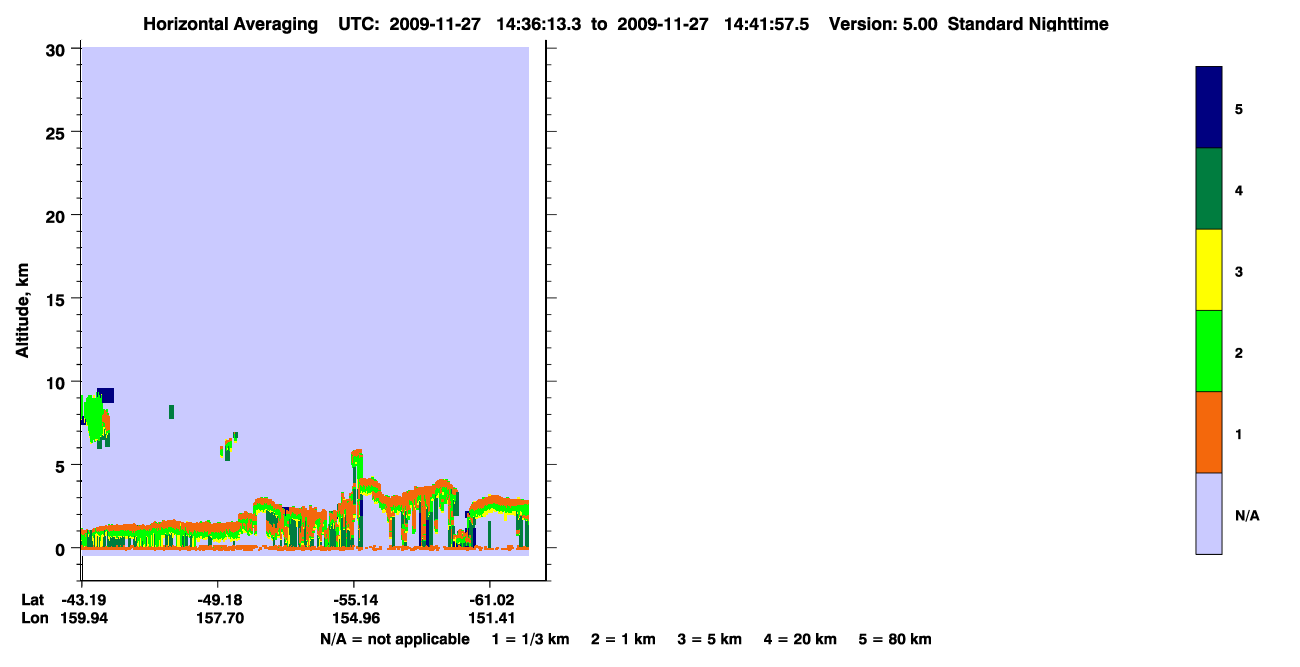Click the '3 = 5 km' legend text
This screenshot has width=1300, height=667.
710,639
